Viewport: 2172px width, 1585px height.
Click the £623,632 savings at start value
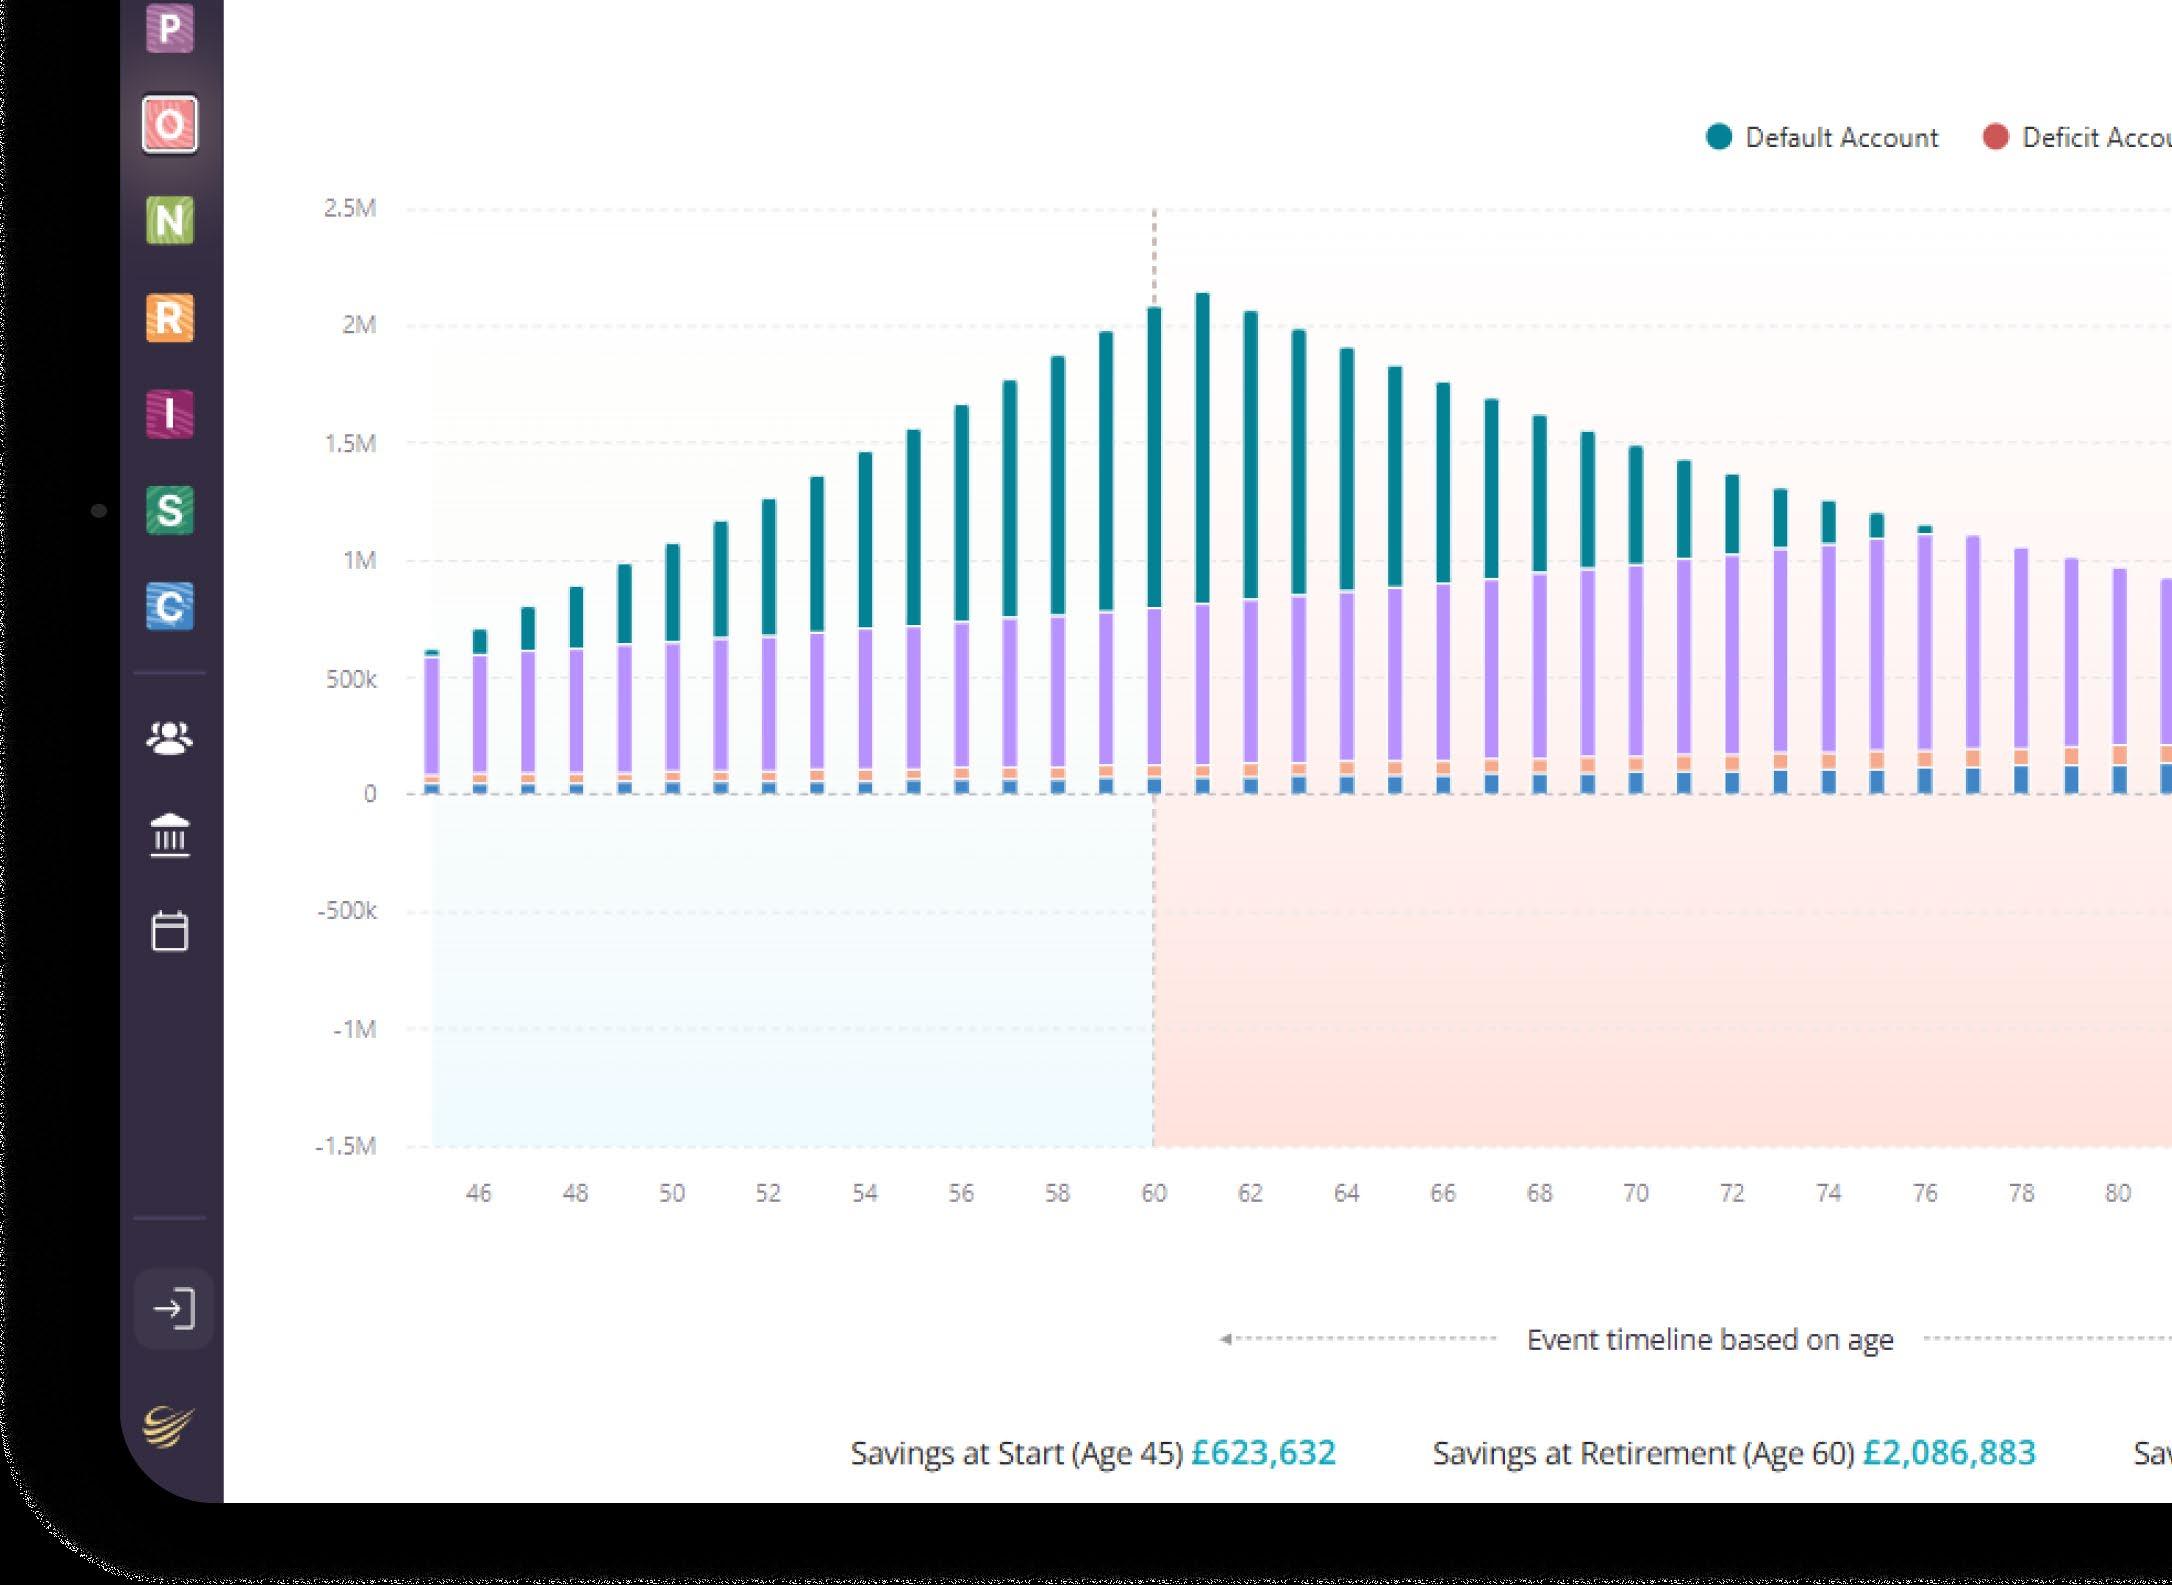click(x=1263, y=1453)
